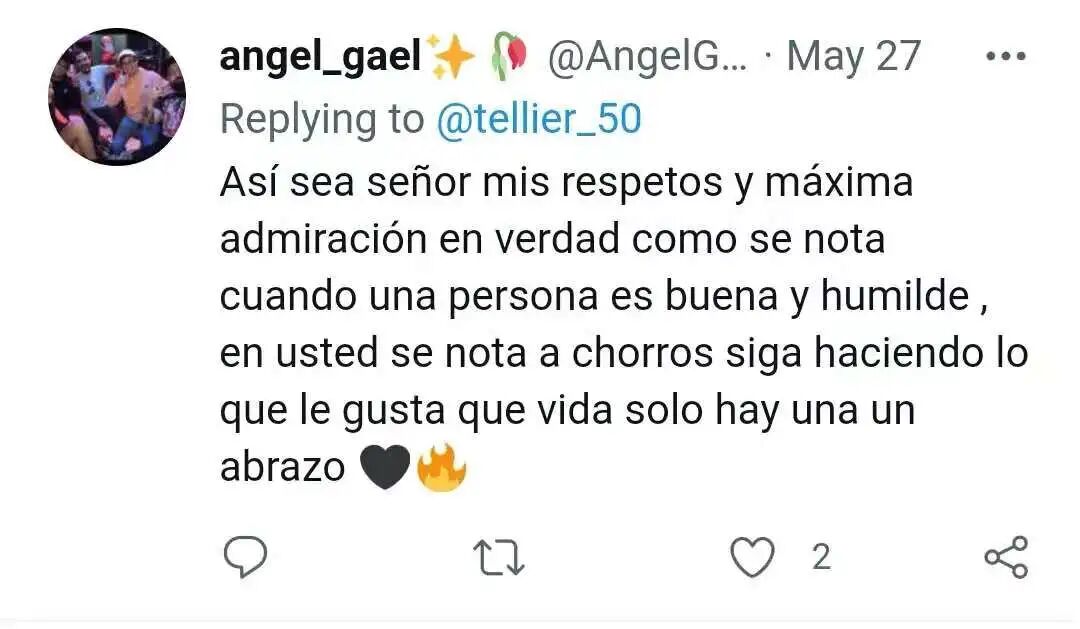The image size is (1080, 629).
Task: Click the word 'humilde' in the tweet
Action: pyautogui.click(x=895, y=296)
